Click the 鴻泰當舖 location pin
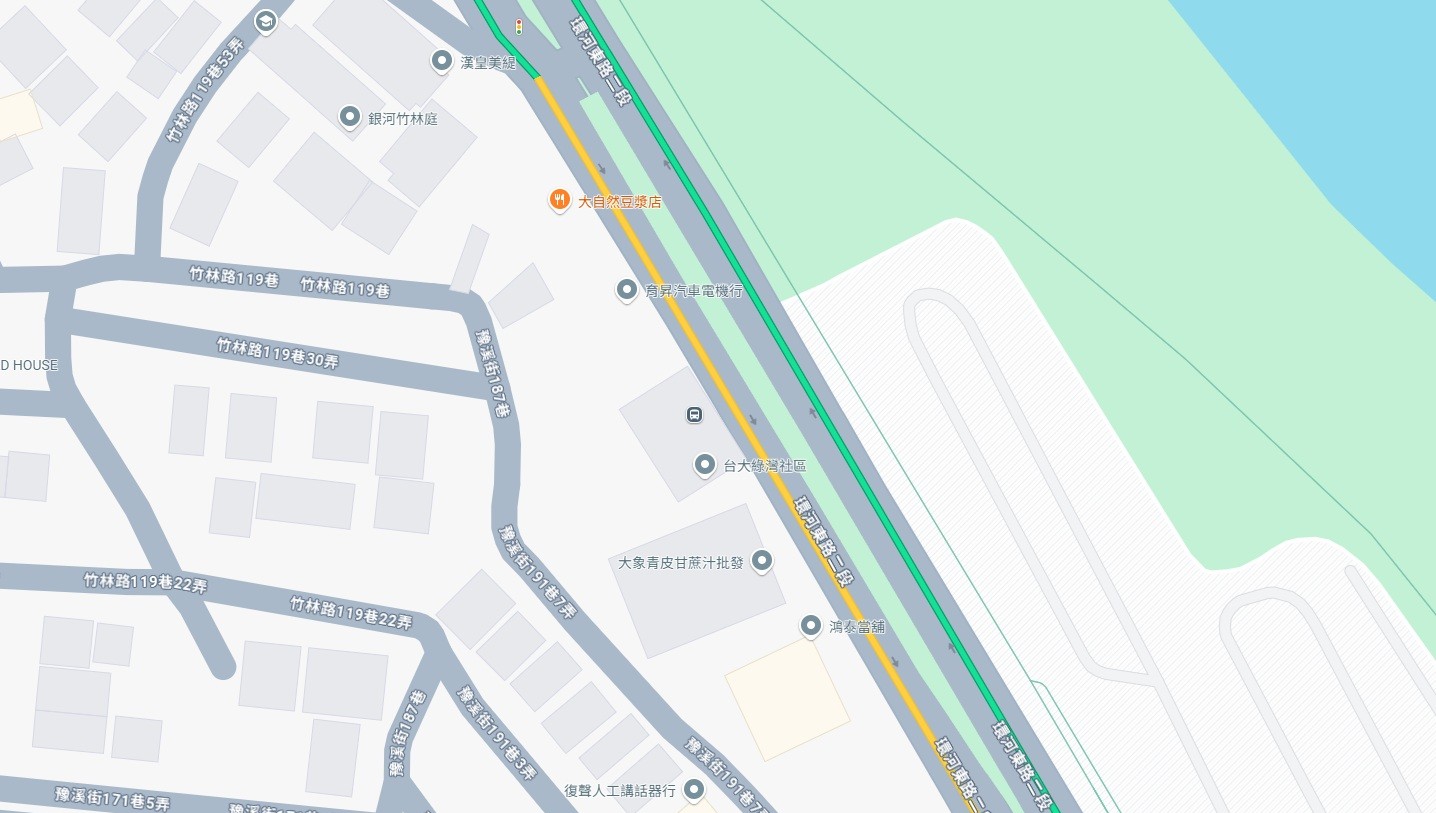This screenshot has height=813, width=1436. (x=812, y=626)
